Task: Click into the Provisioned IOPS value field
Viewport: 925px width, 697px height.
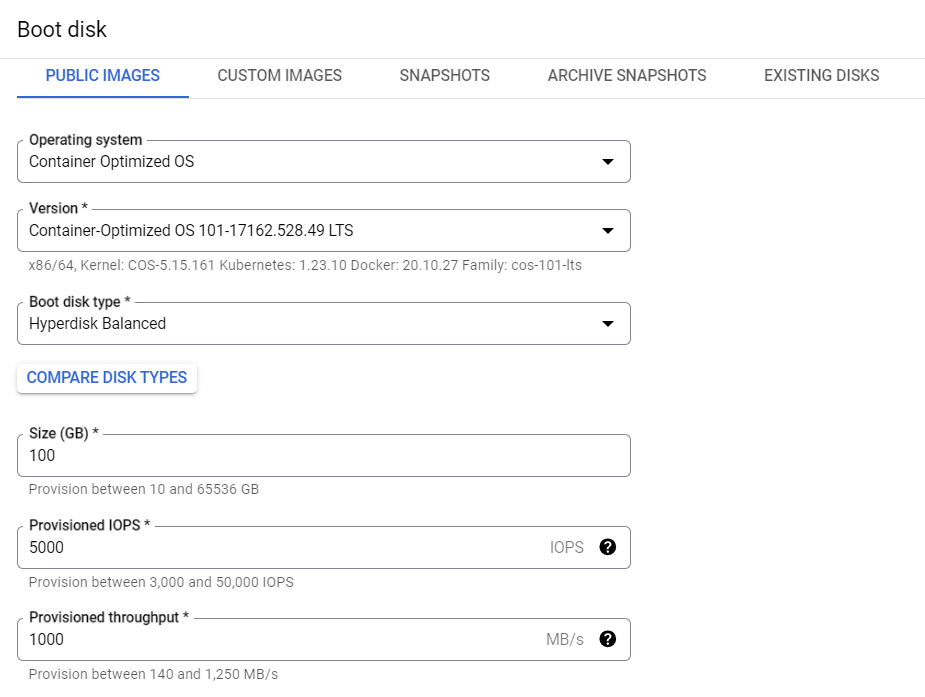Action: click(x=280, y=548)
